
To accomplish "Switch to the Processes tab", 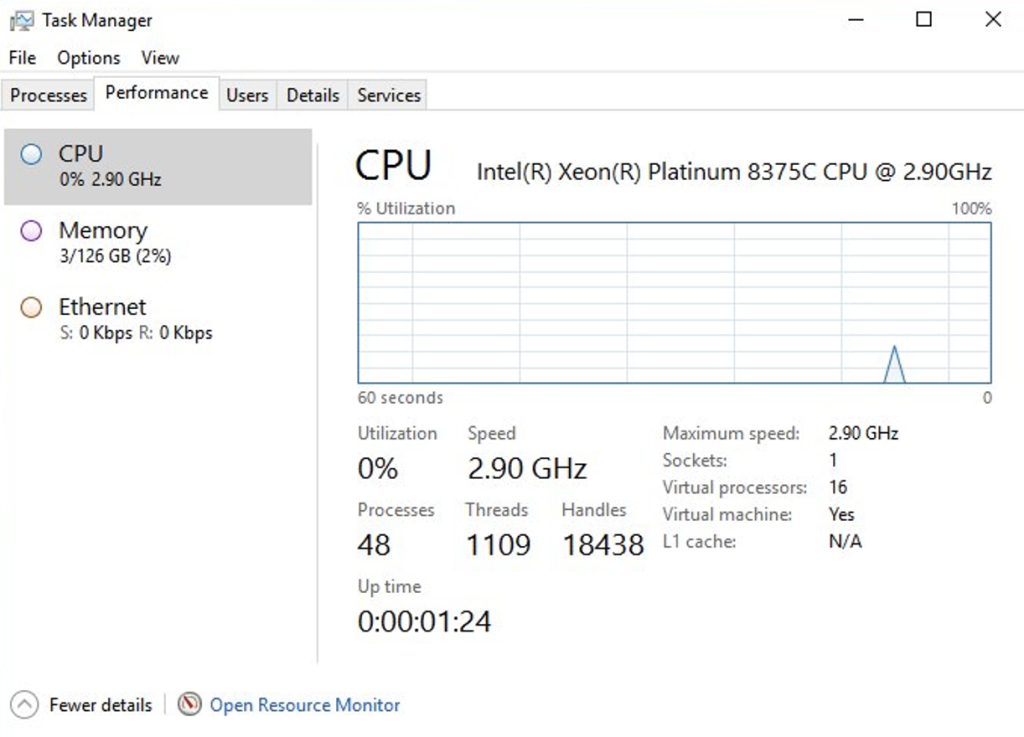I will (x=47, y=94).
